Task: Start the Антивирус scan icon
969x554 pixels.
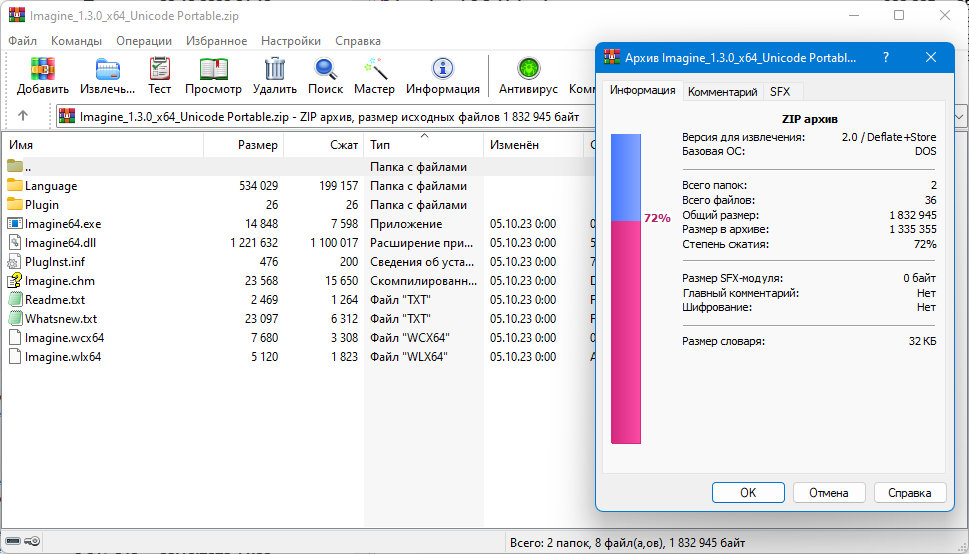Action: (528, 69)
